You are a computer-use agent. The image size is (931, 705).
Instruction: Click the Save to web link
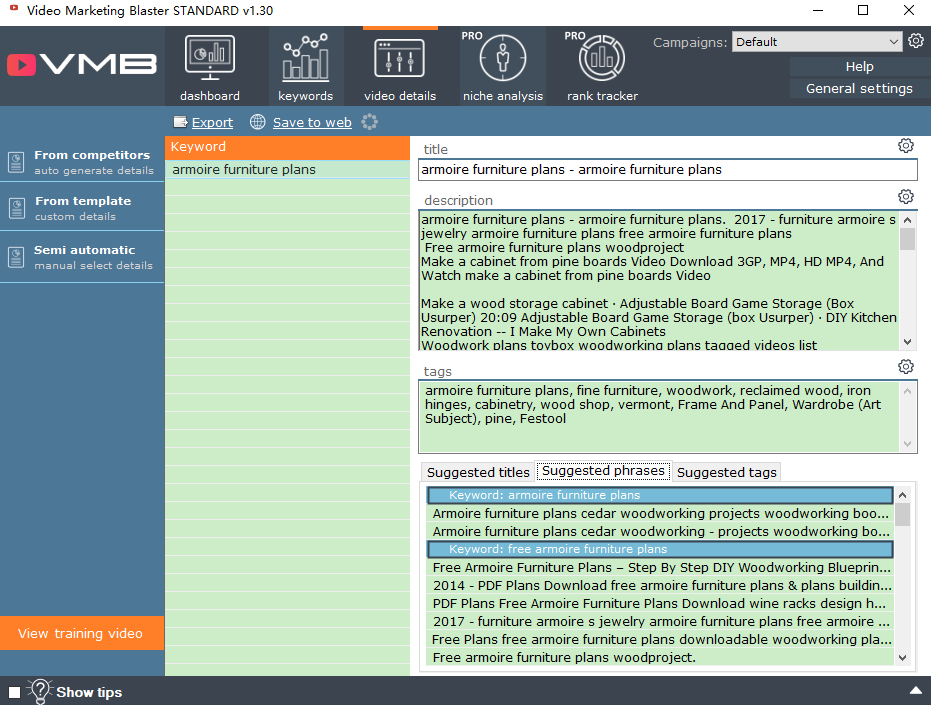tap(312, 122)
